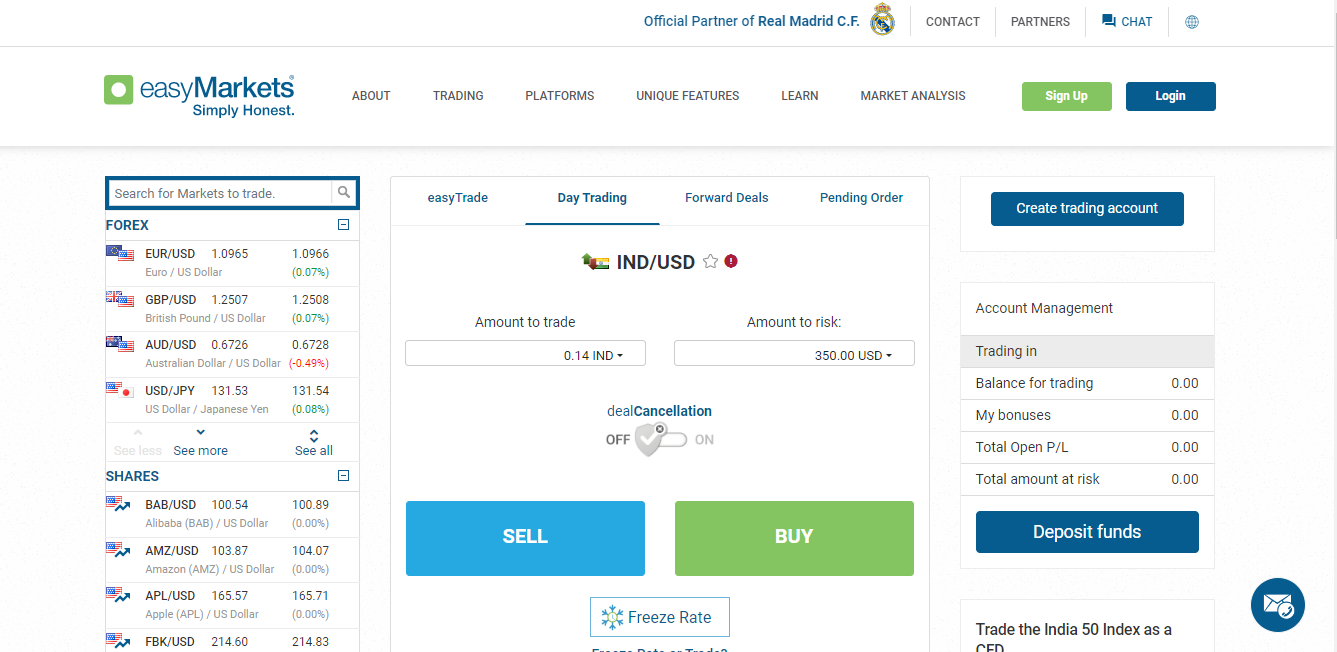
Task: Click the search magnifier icon
Action: click(344, 192)
